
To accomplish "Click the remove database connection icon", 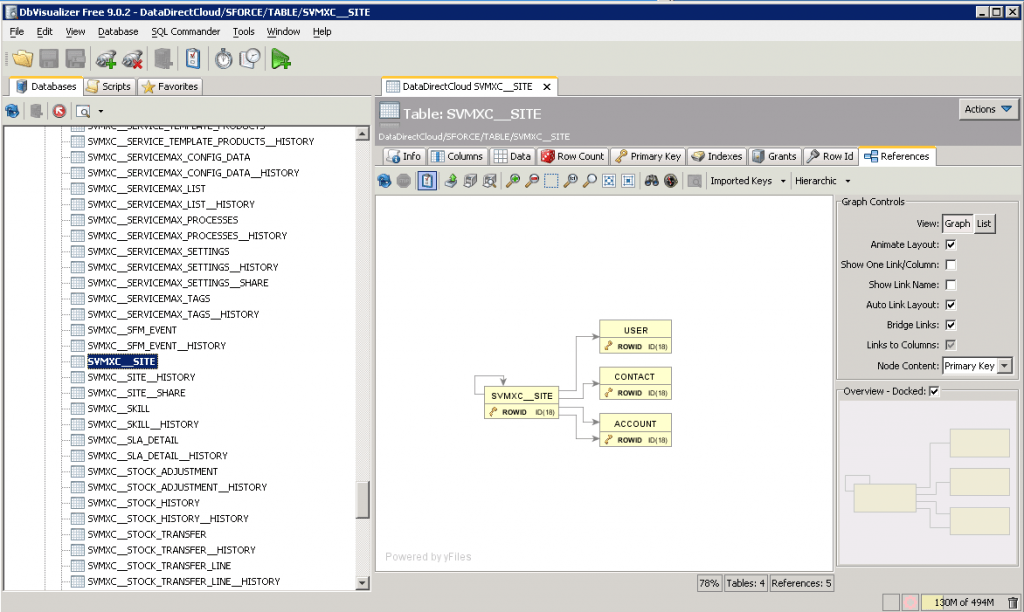I will pos(132,59).
